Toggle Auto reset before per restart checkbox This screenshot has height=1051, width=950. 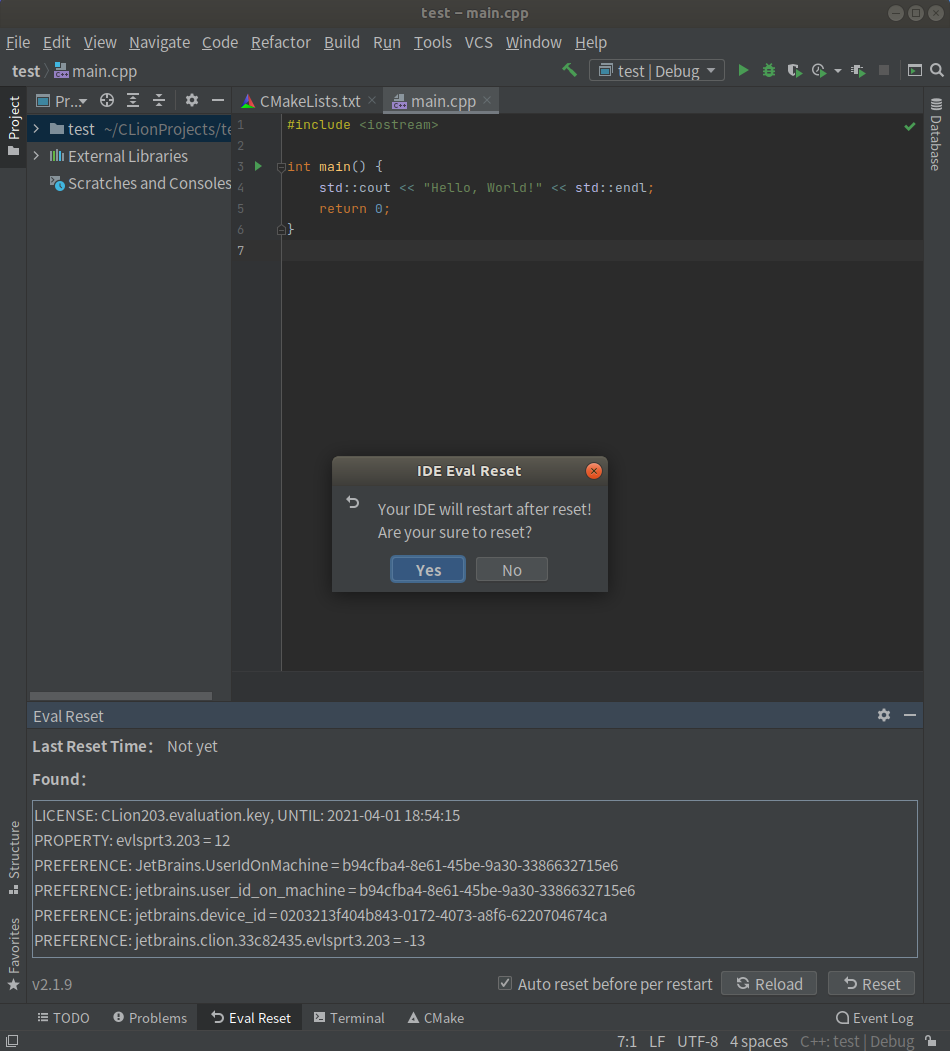click(x=505, y=983)
